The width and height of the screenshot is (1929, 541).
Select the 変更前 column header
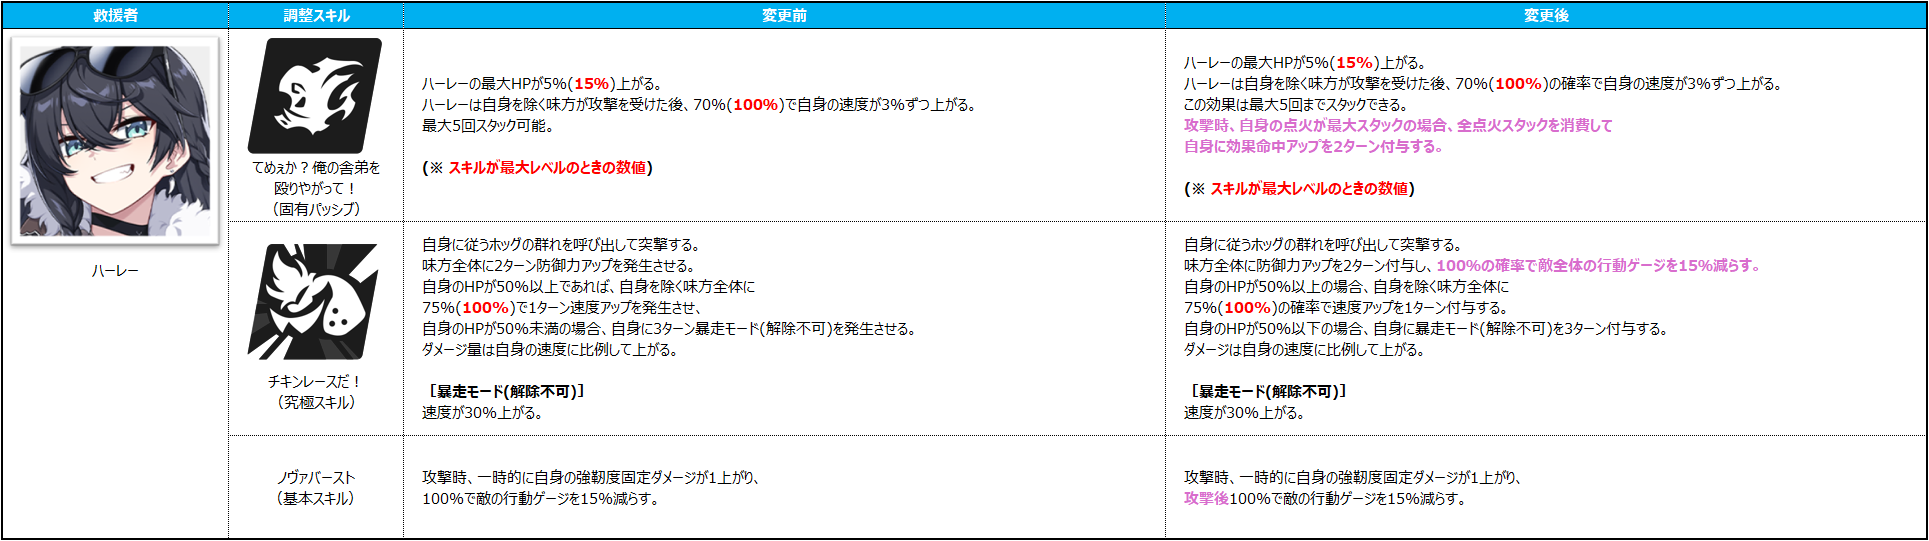(784, 15)
